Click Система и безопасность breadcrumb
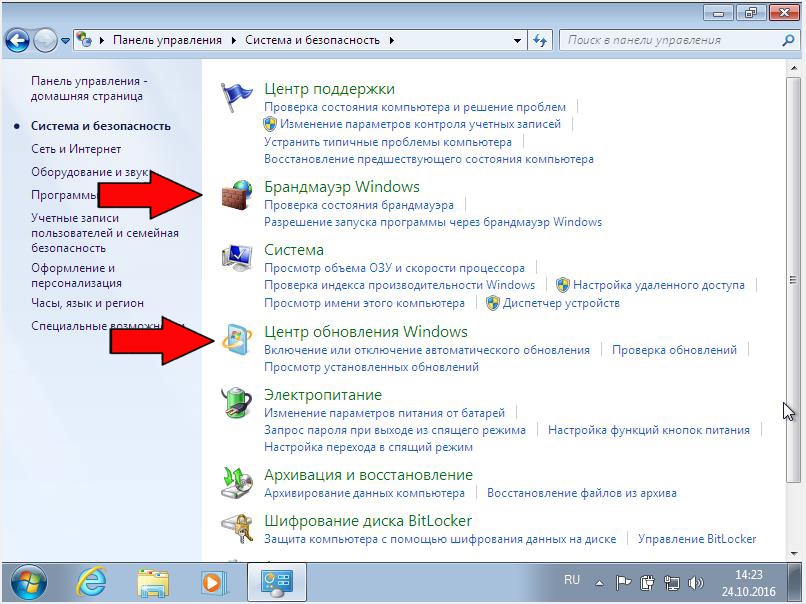Screen dimensions: 806x604 (313, 40)
